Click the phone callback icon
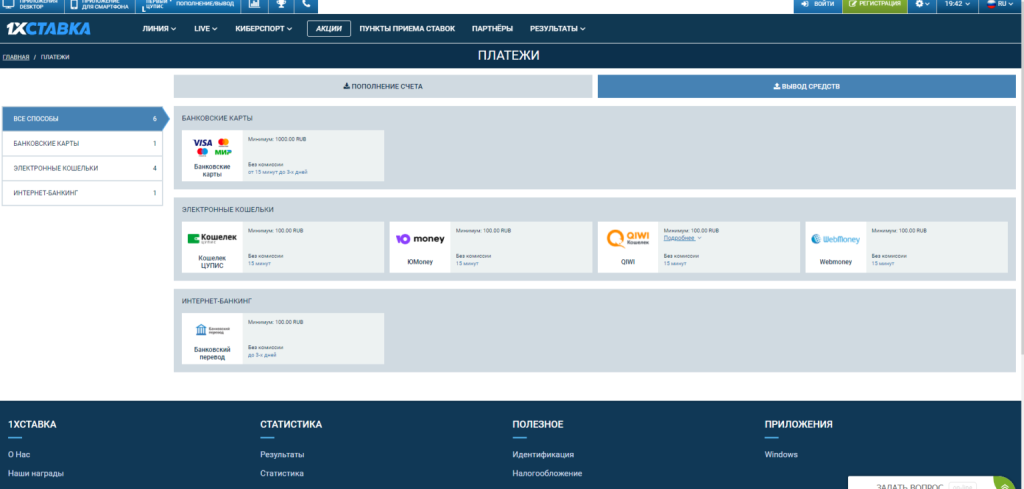 click(x=306, y=5)
